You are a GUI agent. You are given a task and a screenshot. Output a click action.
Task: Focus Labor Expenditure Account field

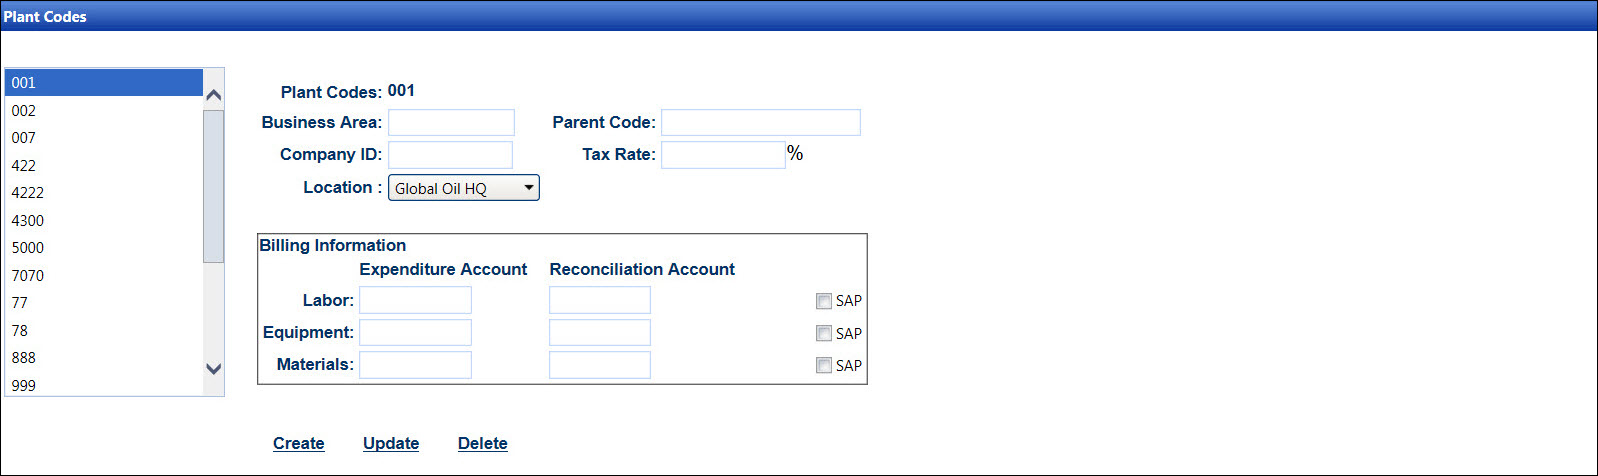(415, 300)
